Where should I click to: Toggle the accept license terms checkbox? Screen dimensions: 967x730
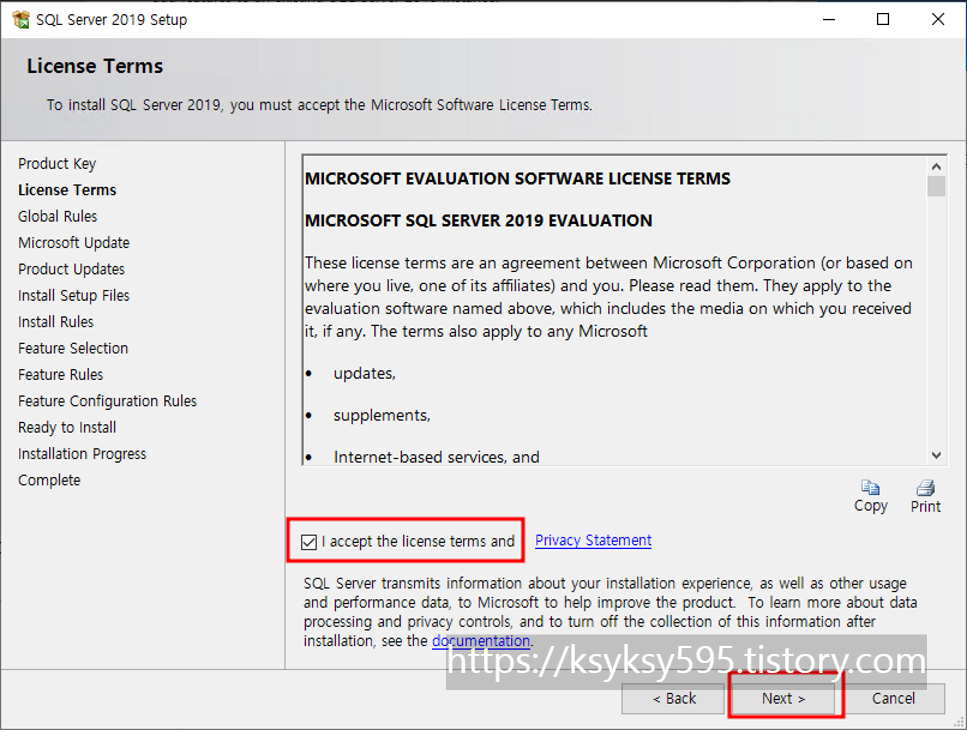[x=309, y=542]
